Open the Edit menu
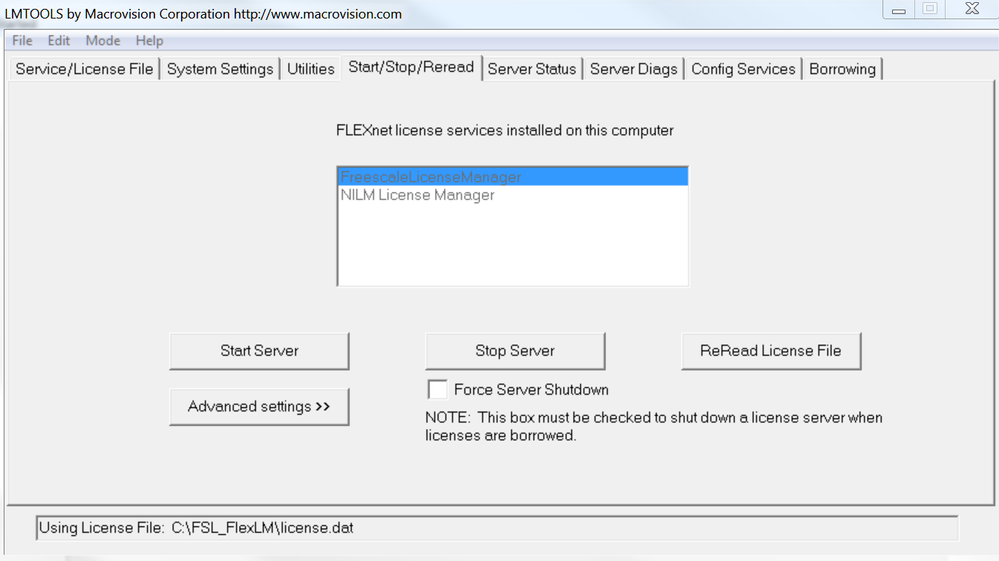Image resolution: width=999 pixels, height=561 pixels. (59, 41)
